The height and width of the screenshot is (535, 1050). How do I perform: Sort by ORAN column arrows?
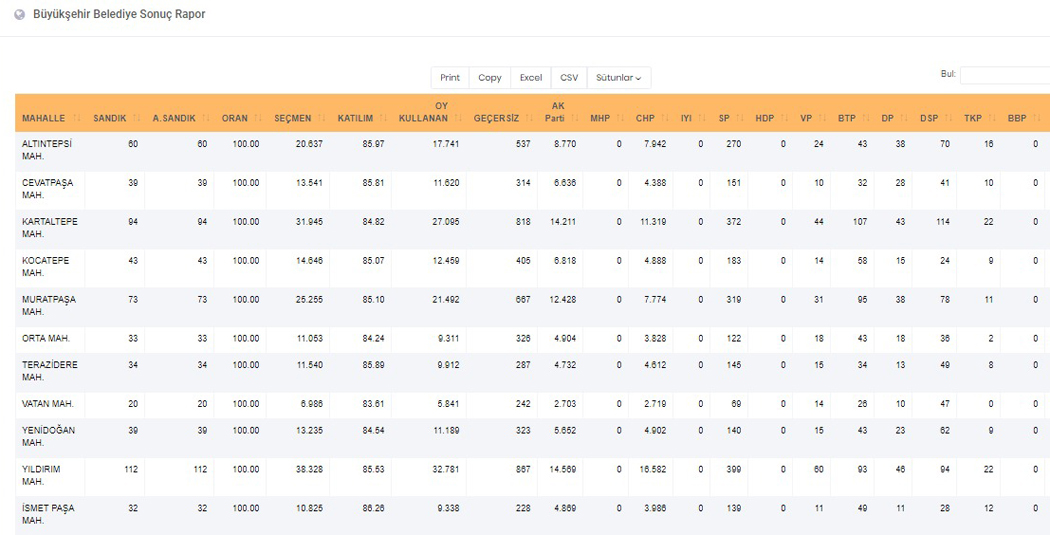click(258, 118)
